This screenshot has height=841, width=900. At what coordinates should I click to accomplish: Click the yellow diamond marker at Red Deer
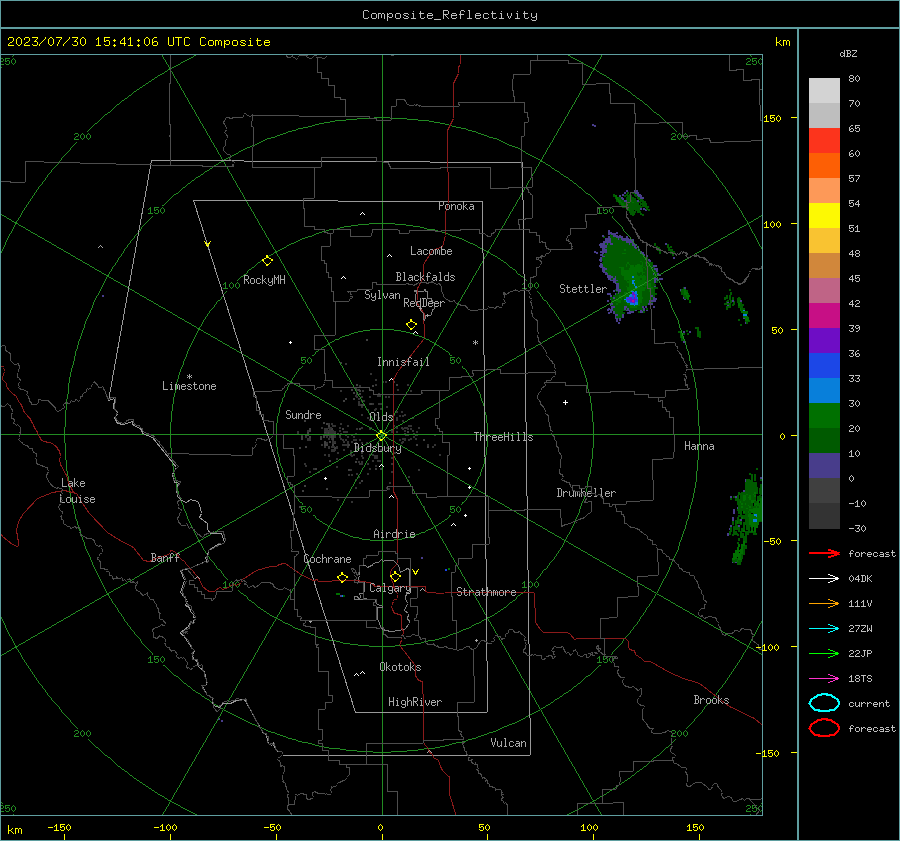(411, 325)
